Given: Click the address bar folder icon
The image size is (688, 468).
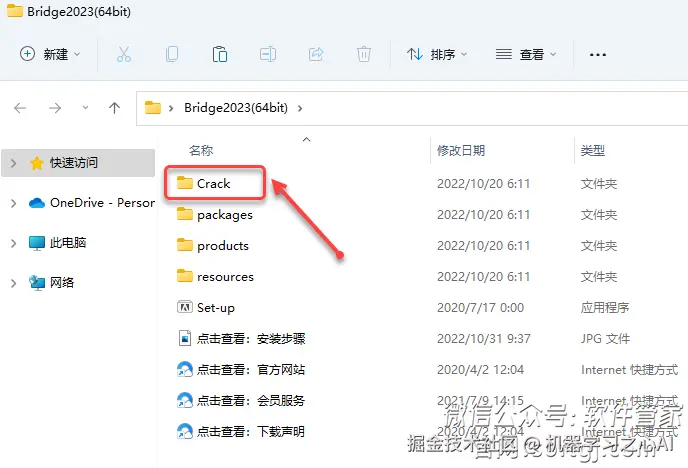Looking at the screenshot, I should [x=153, y=107].
